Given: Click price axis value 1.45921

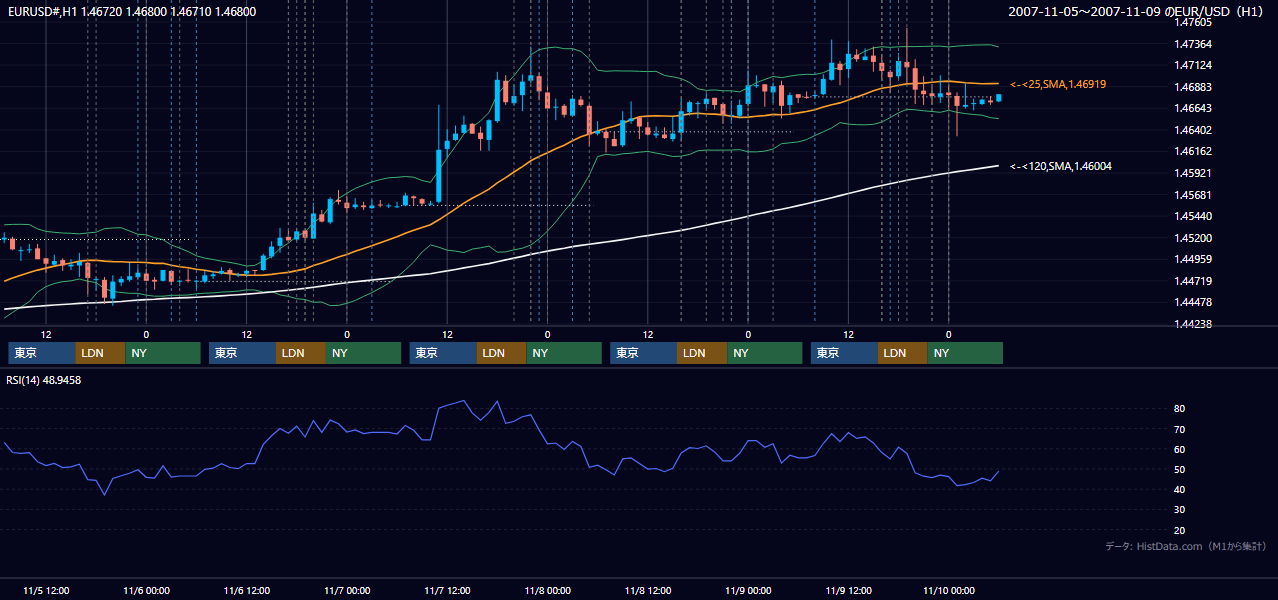Looking at the screenshot, I should point(1192,173).
